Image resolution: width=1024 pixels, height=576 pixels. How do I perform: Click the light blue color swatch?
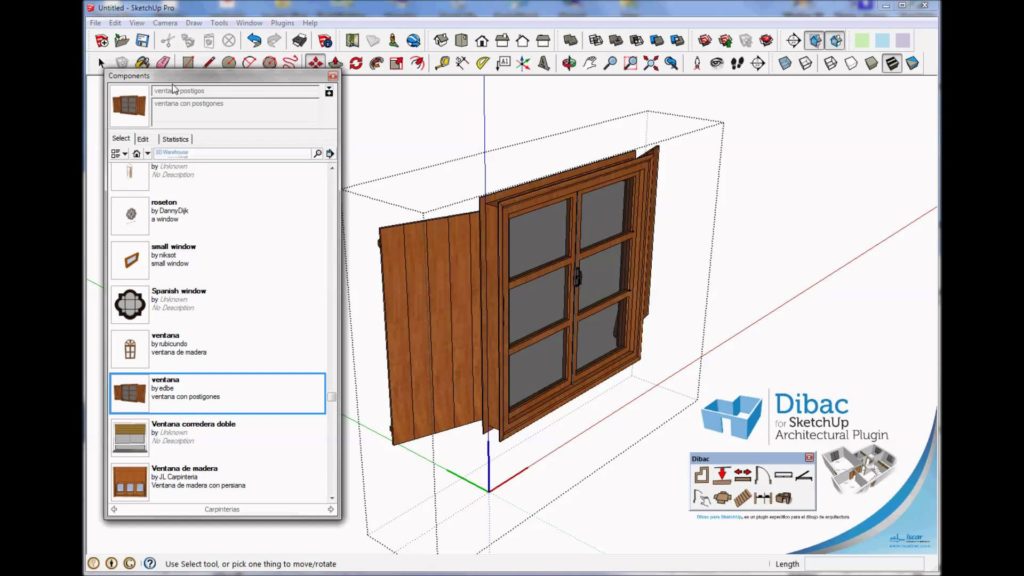click(x=882, y=40)
